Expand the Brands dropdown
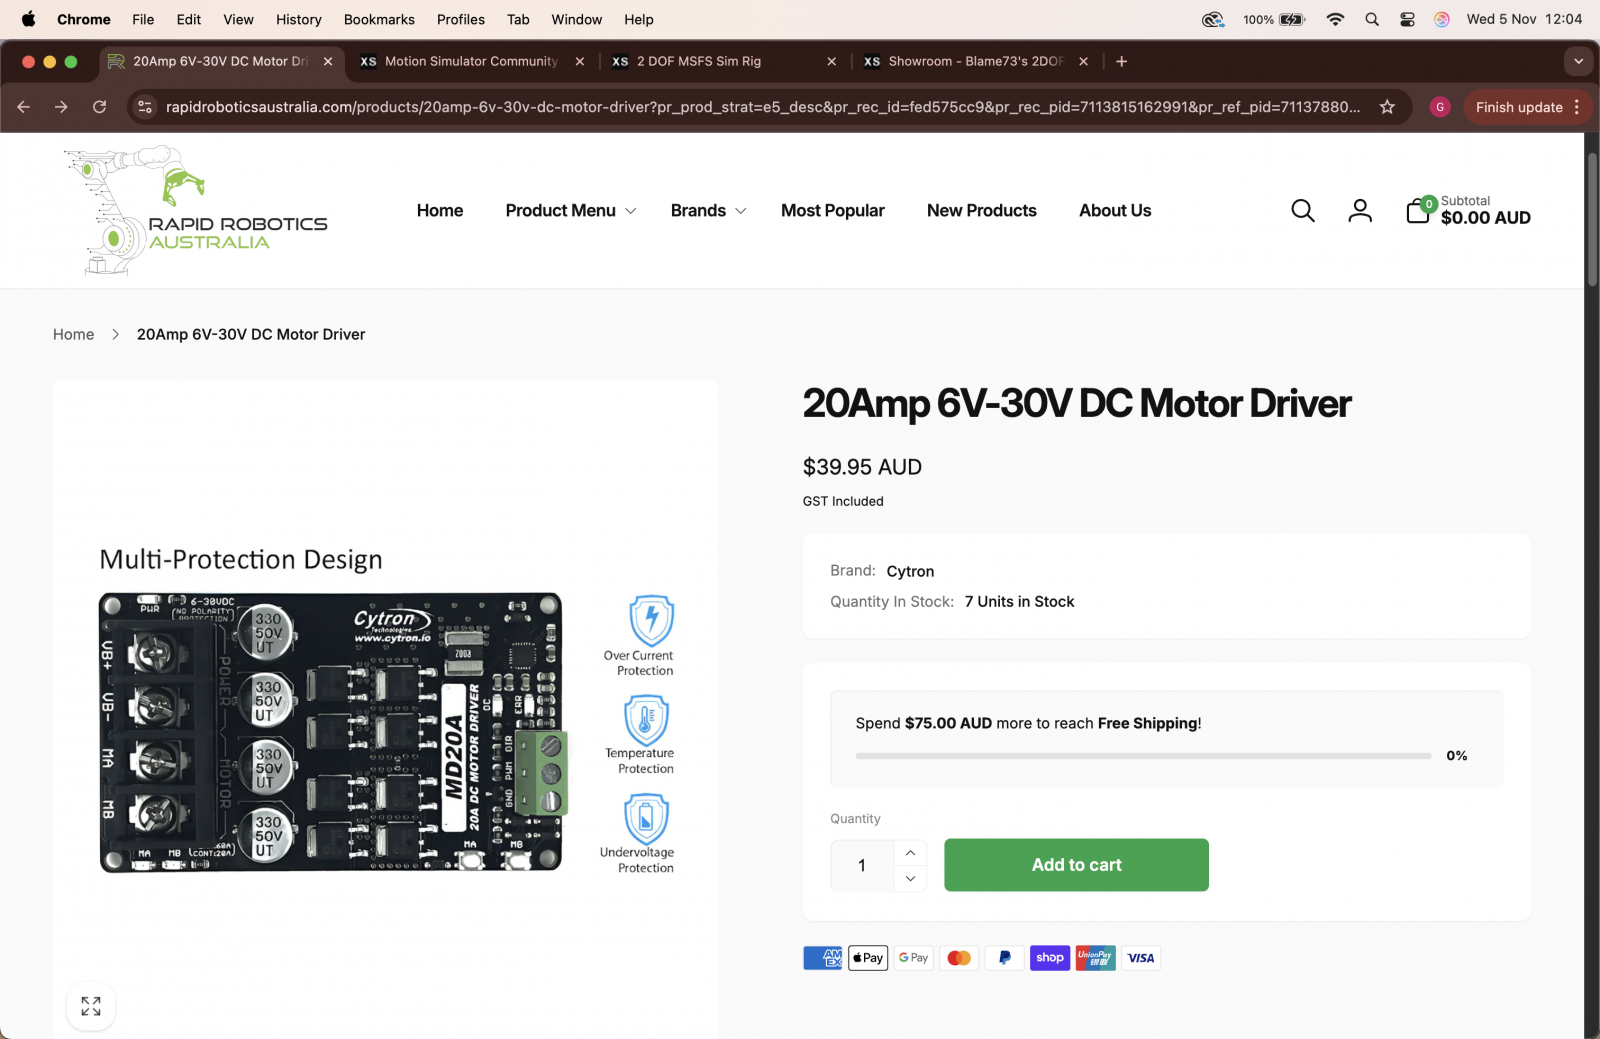Screen dimensions: 1600x1039 (x=708, y=211)
